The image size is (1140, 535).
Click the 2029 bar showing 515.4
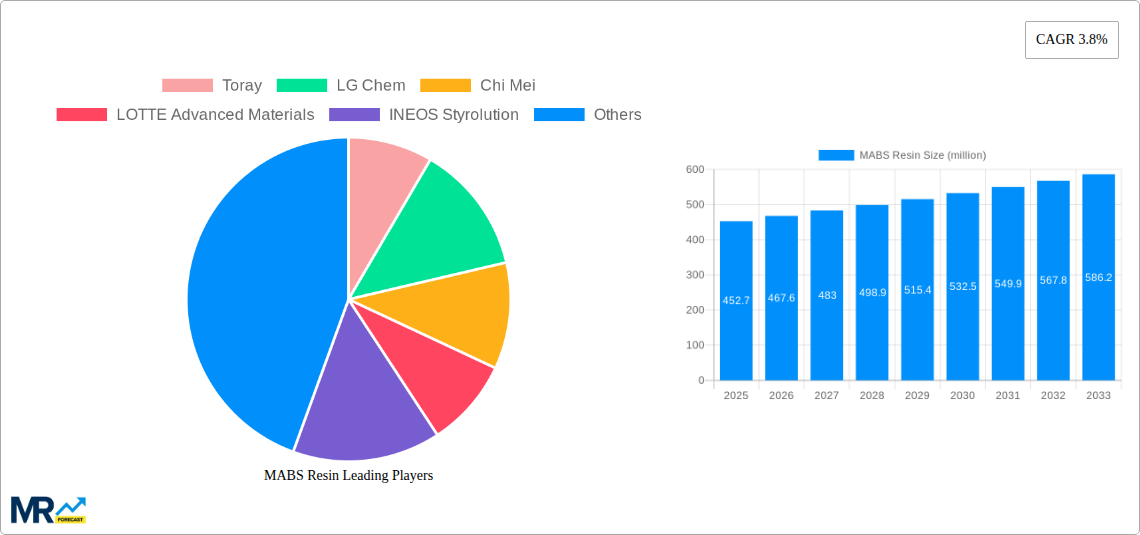pos(918,289)
